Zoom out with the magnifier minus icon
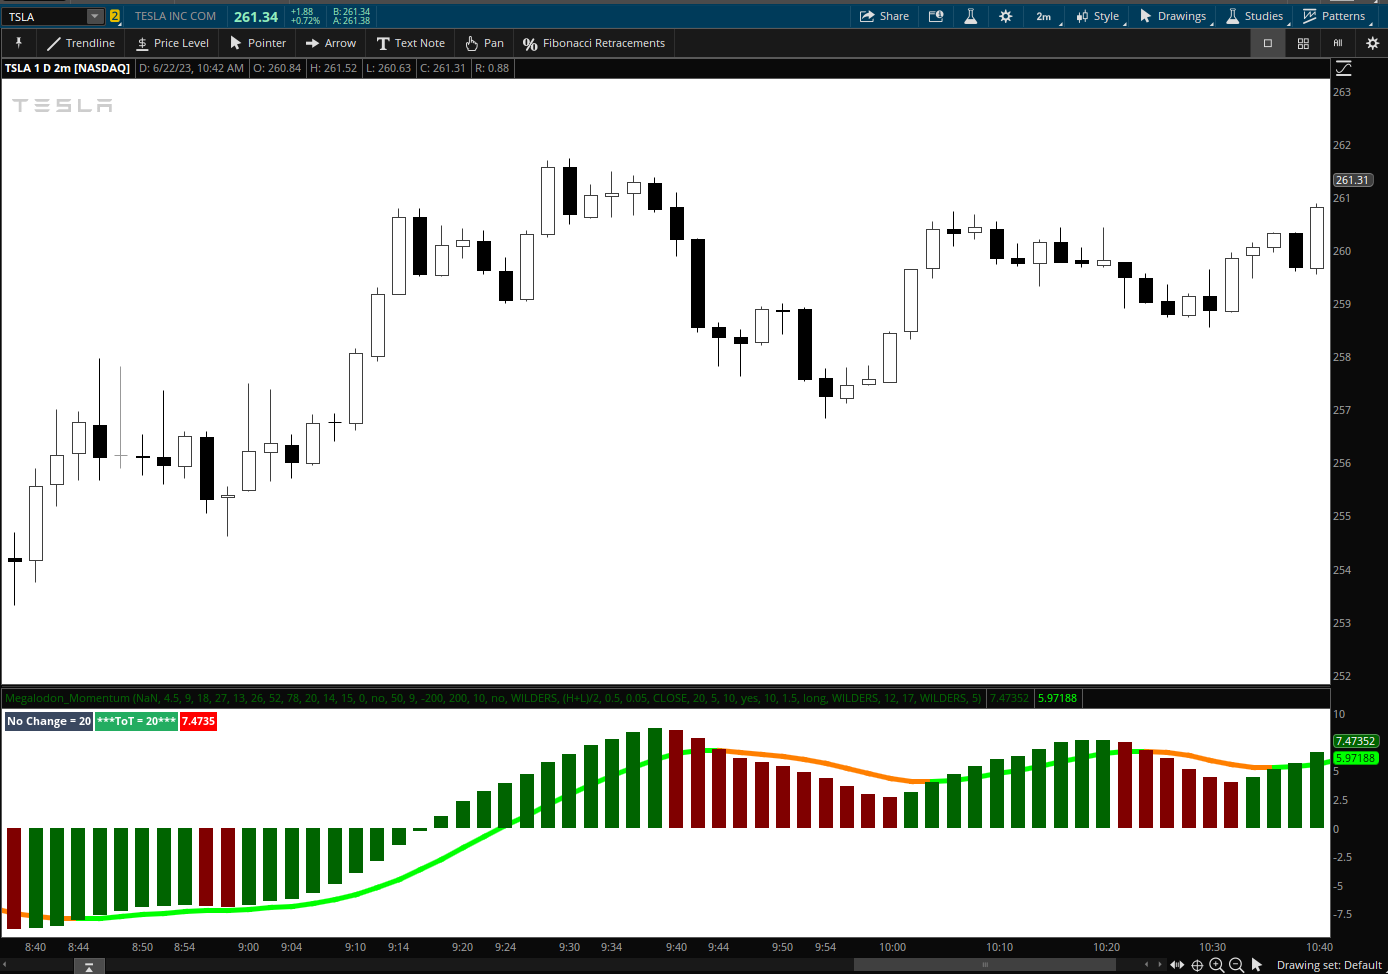Image resolution: width=1388 pixels, height=974 pixels. 1237,965
